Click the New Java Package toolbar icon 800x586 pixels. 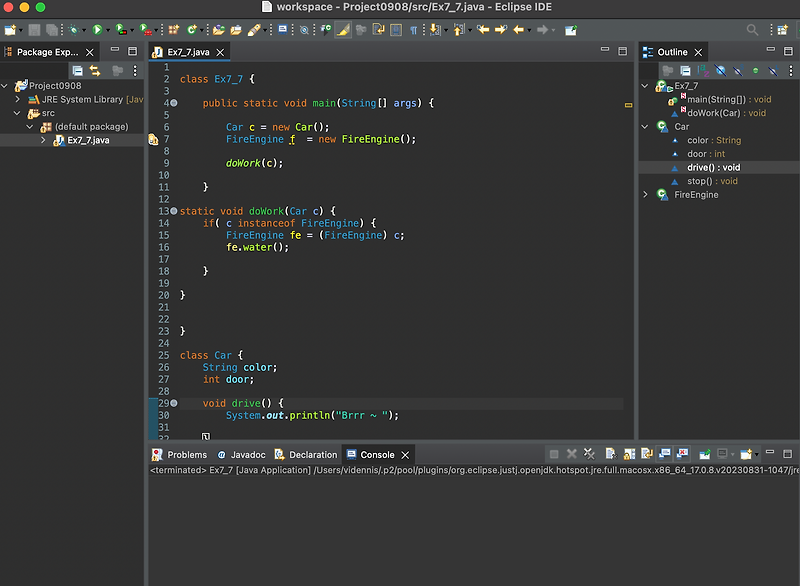tap(174, 30)
